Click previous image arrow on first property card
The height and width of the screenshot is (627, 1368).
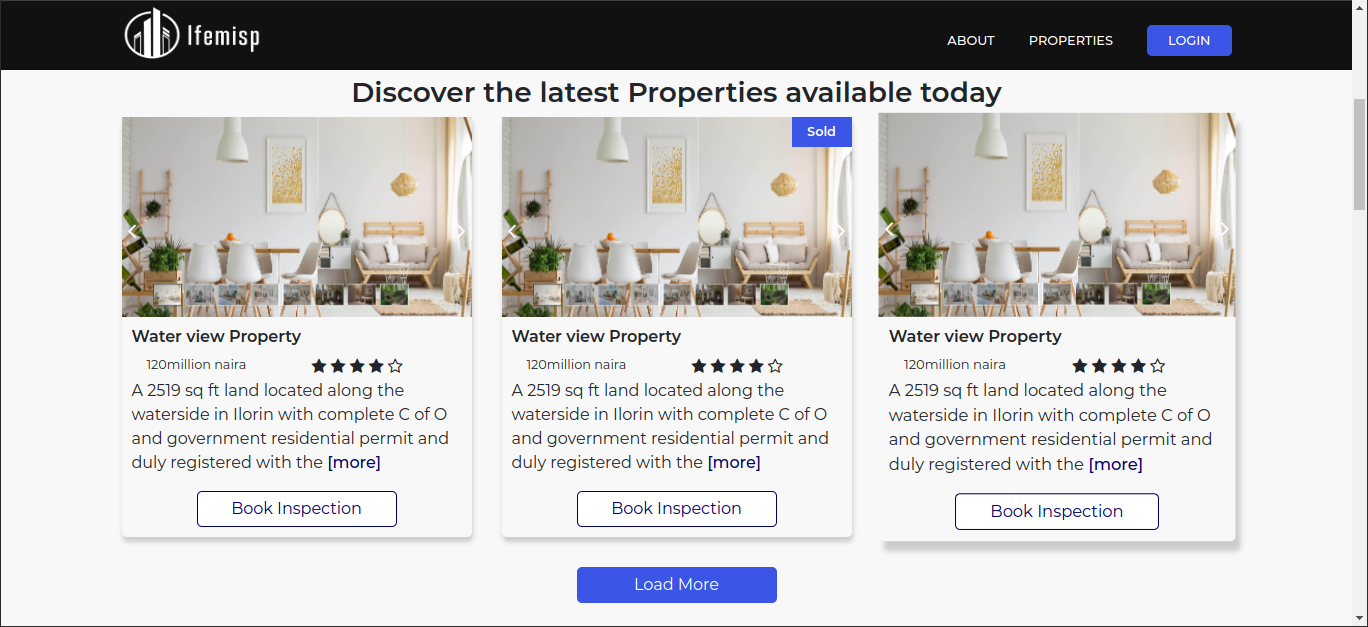point(132,231)
